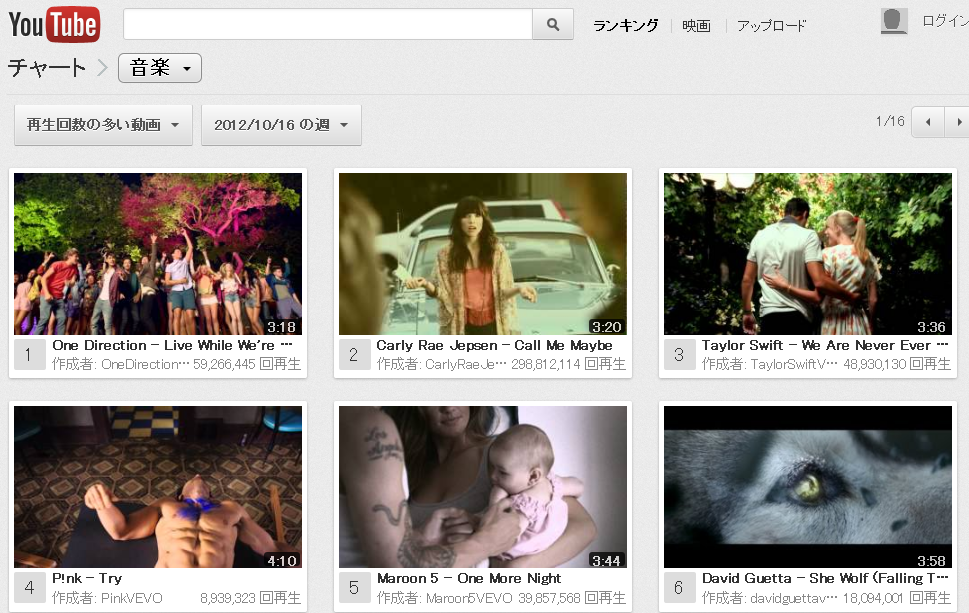969x613 pixels.
Task: Click the 4:10 duration badge
Action: tap(282, 560)
